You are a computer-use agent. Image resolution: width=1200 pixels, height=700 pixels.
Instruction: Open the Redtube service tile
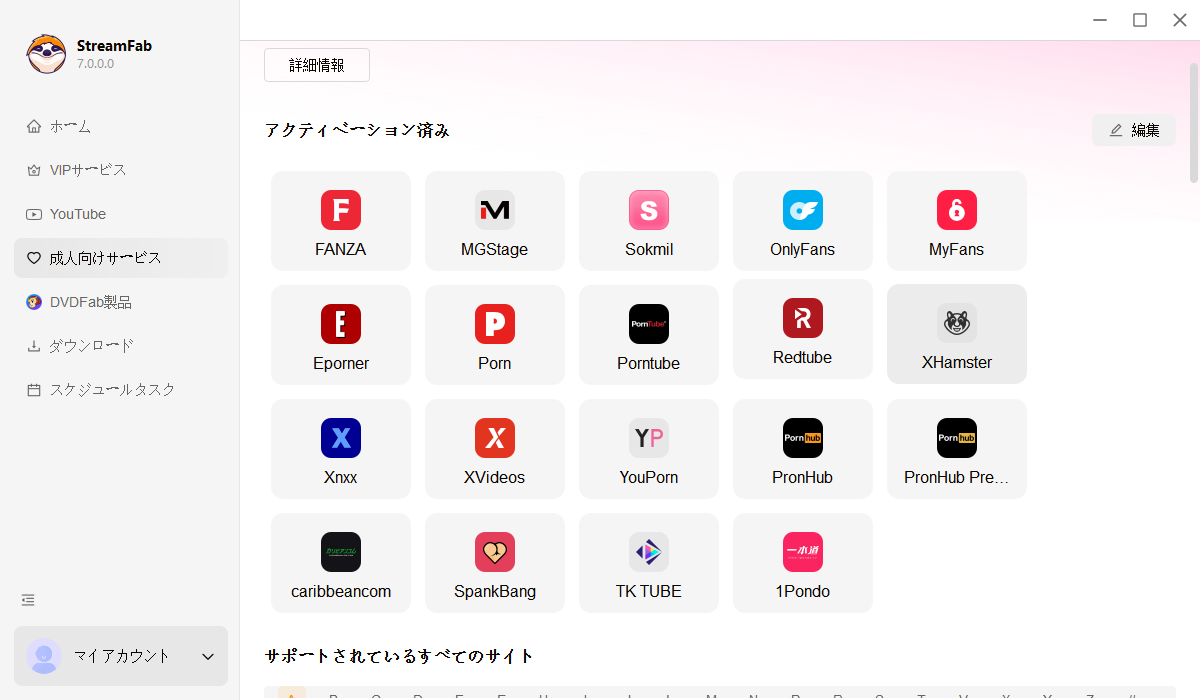coord(802,334)
